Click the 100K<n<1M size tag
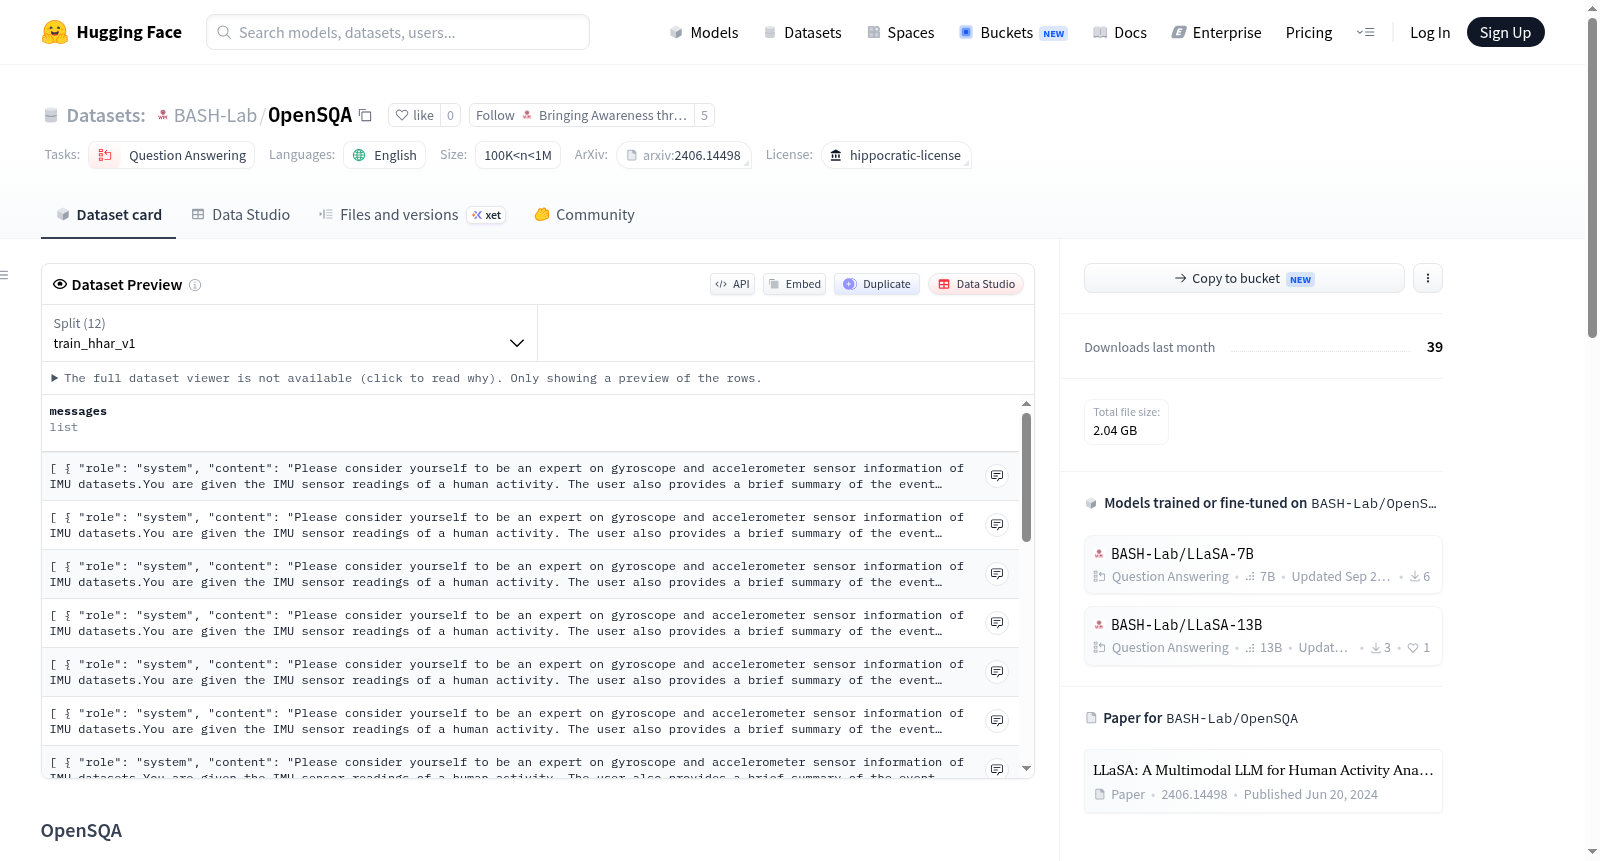 518,155
